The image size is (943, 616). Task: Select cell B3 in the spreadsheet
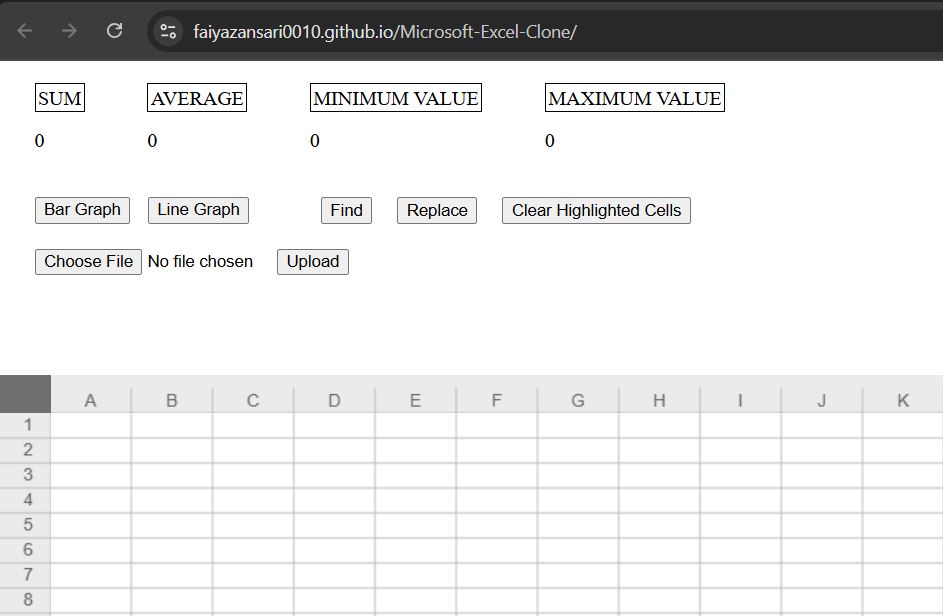point(172,475)
